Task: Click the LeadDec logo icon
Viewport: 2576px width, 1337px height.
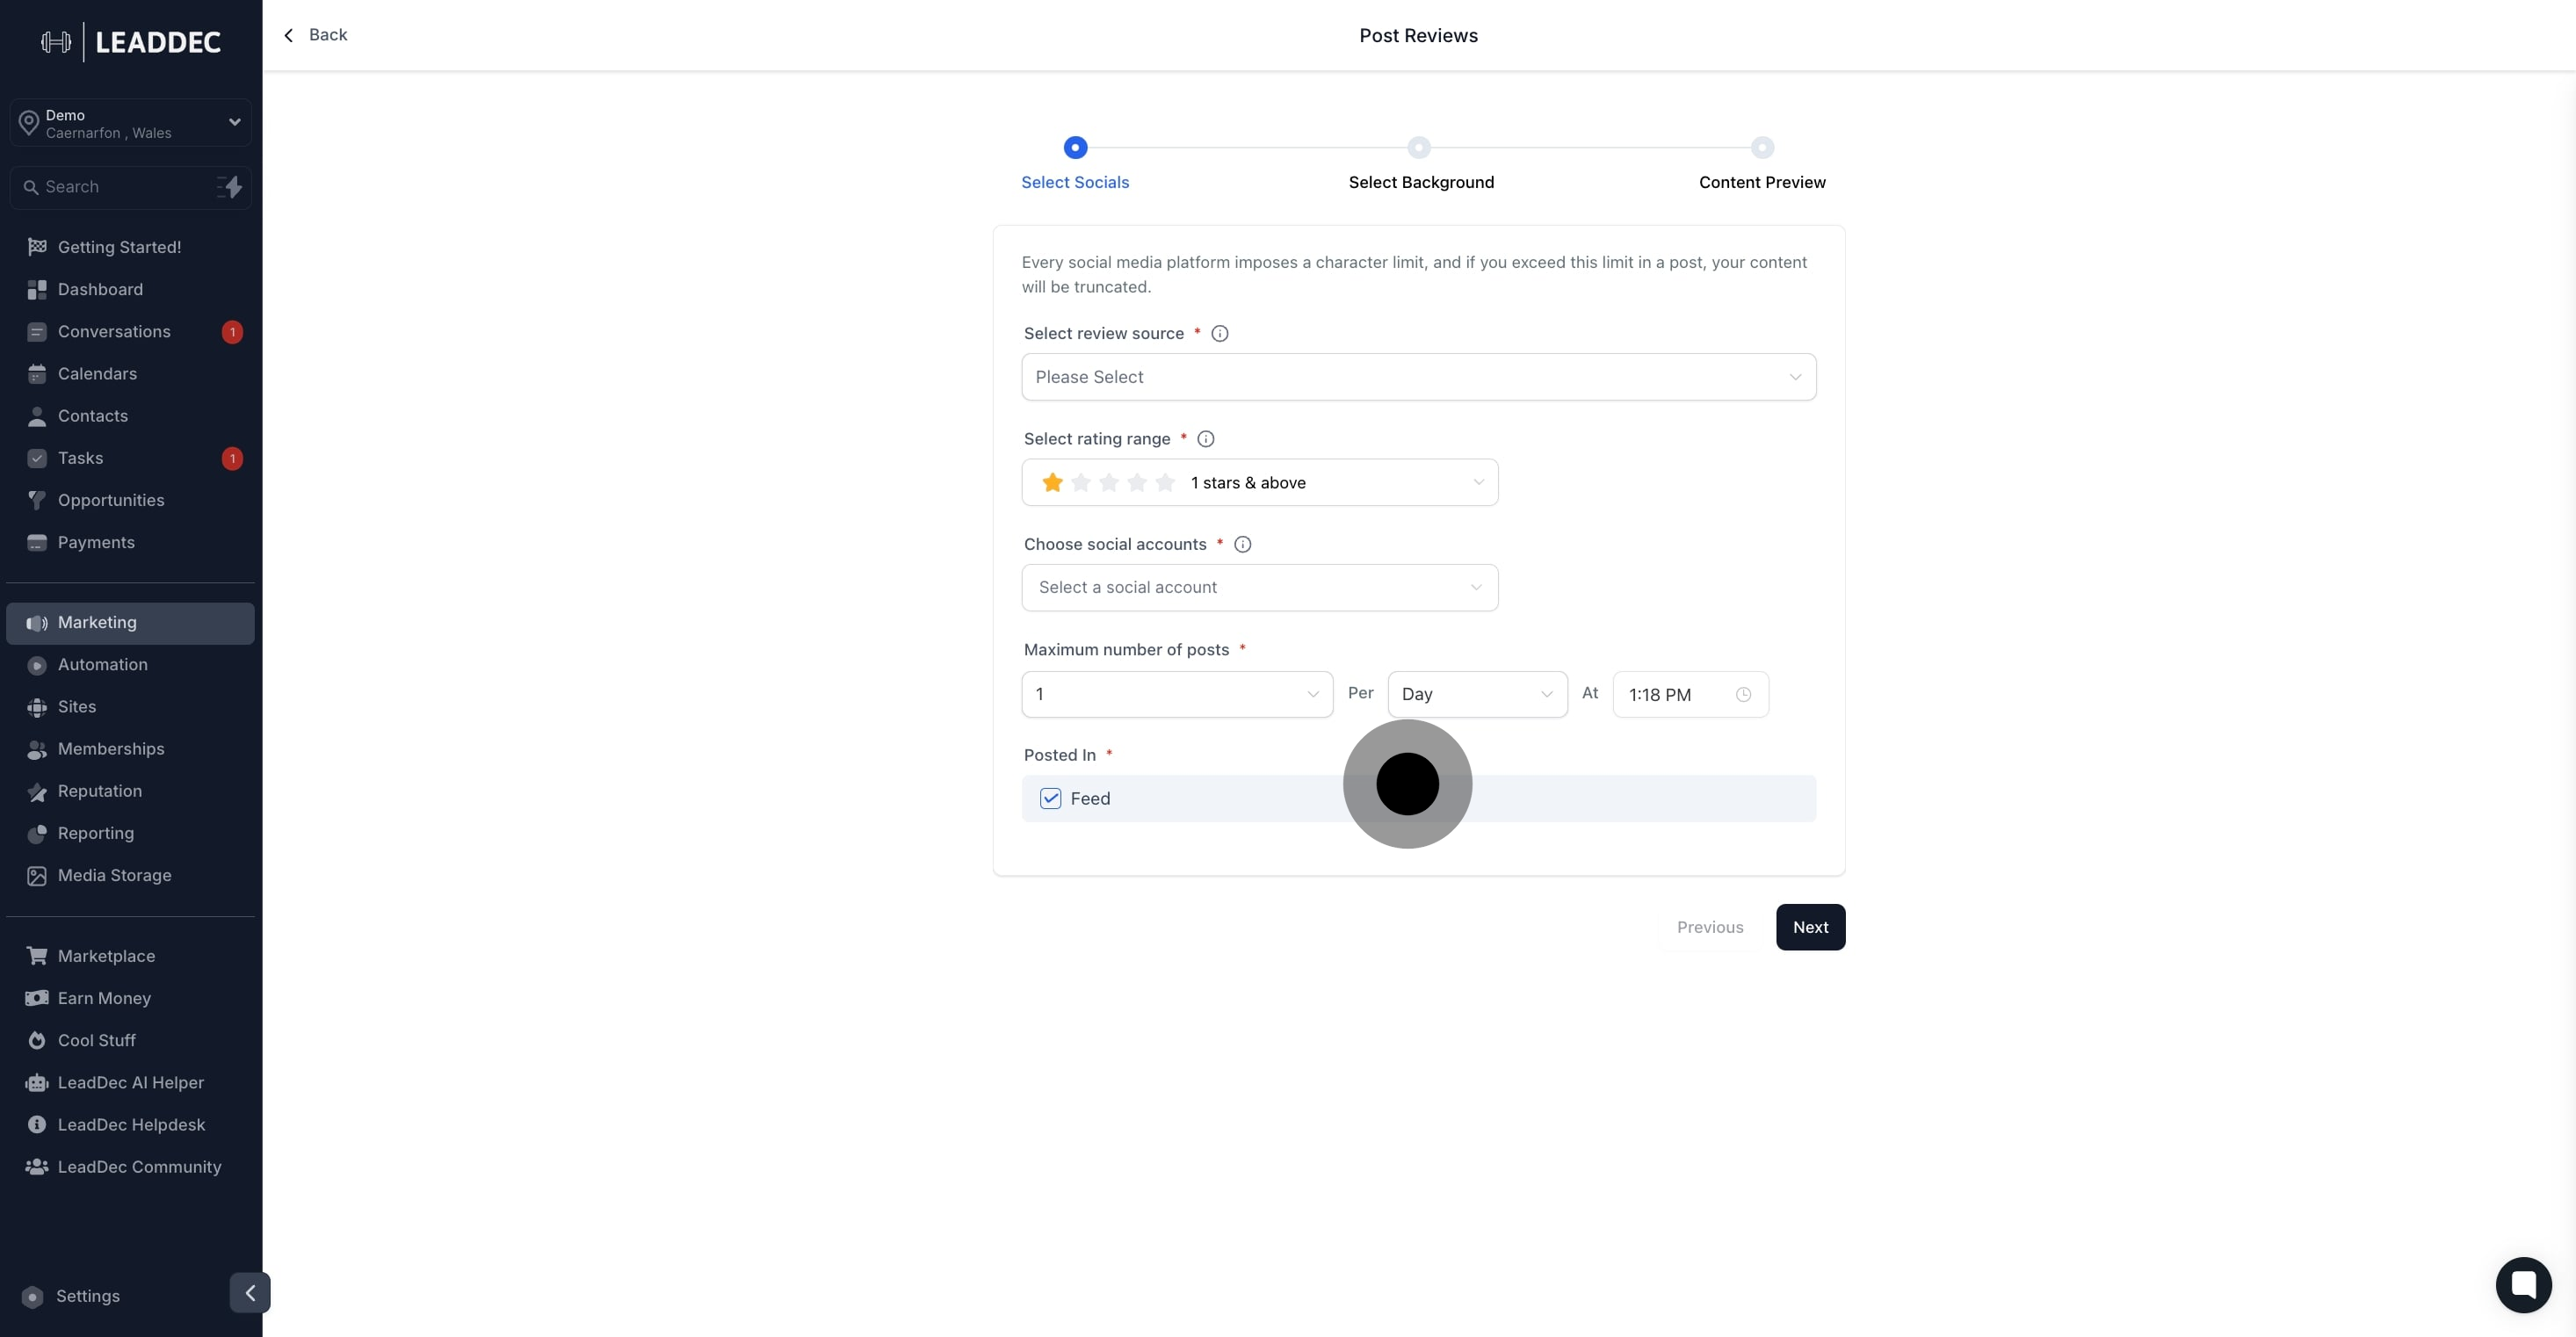Action: (x=56, y=42)
